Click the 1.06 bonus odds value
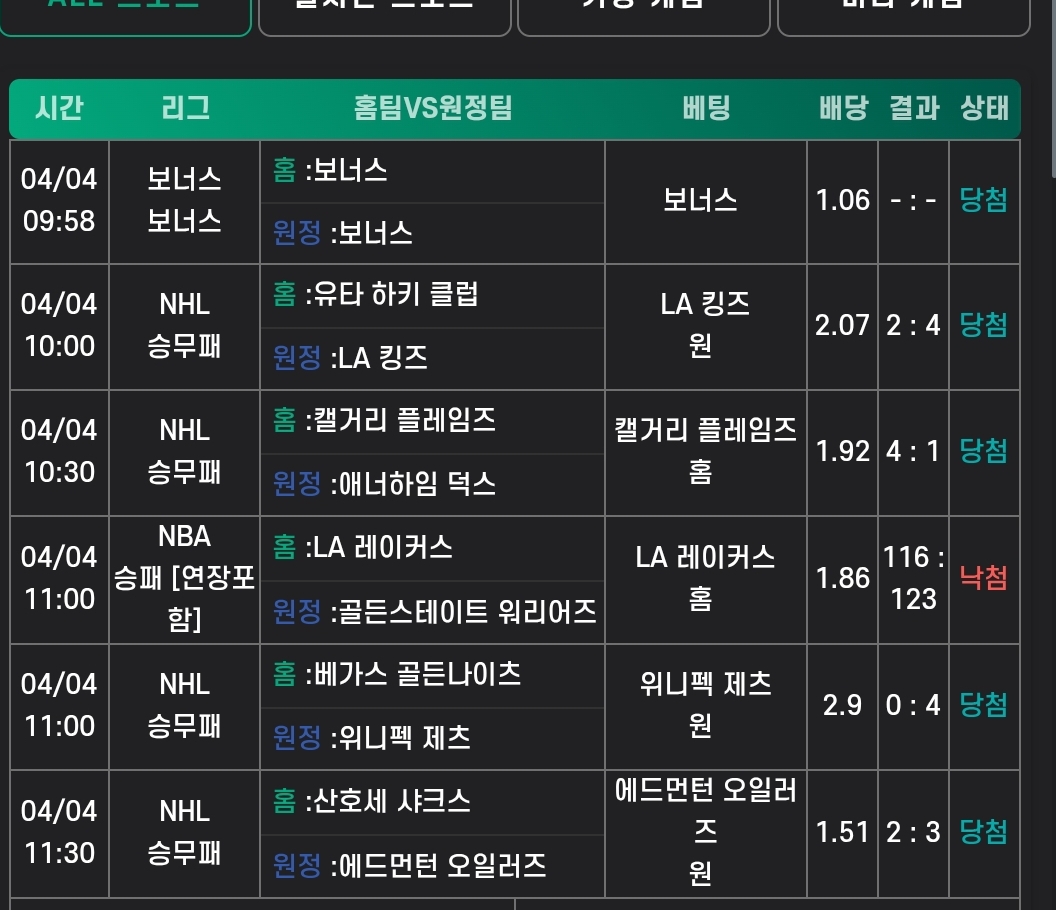The height and width of the screenshot is (910, 1056). (x=842, y=200)
